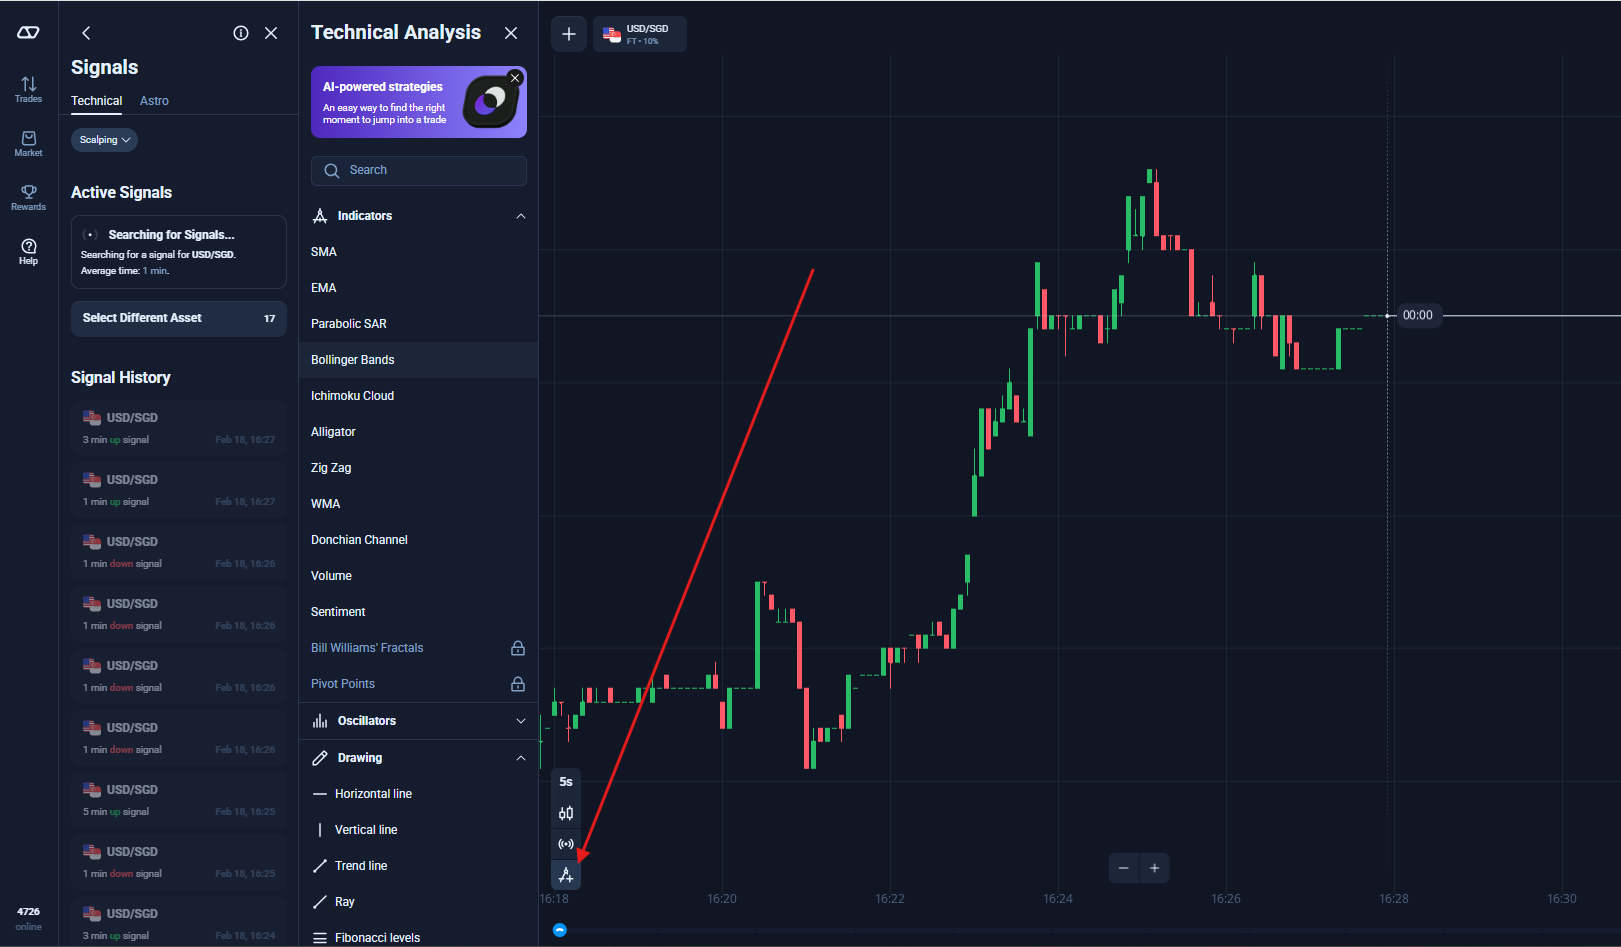Image resolution: width=1621 pixels, height=947 pixels.
Task: Add the Parabolic SAR indicator
Action: tap(418, 324)
